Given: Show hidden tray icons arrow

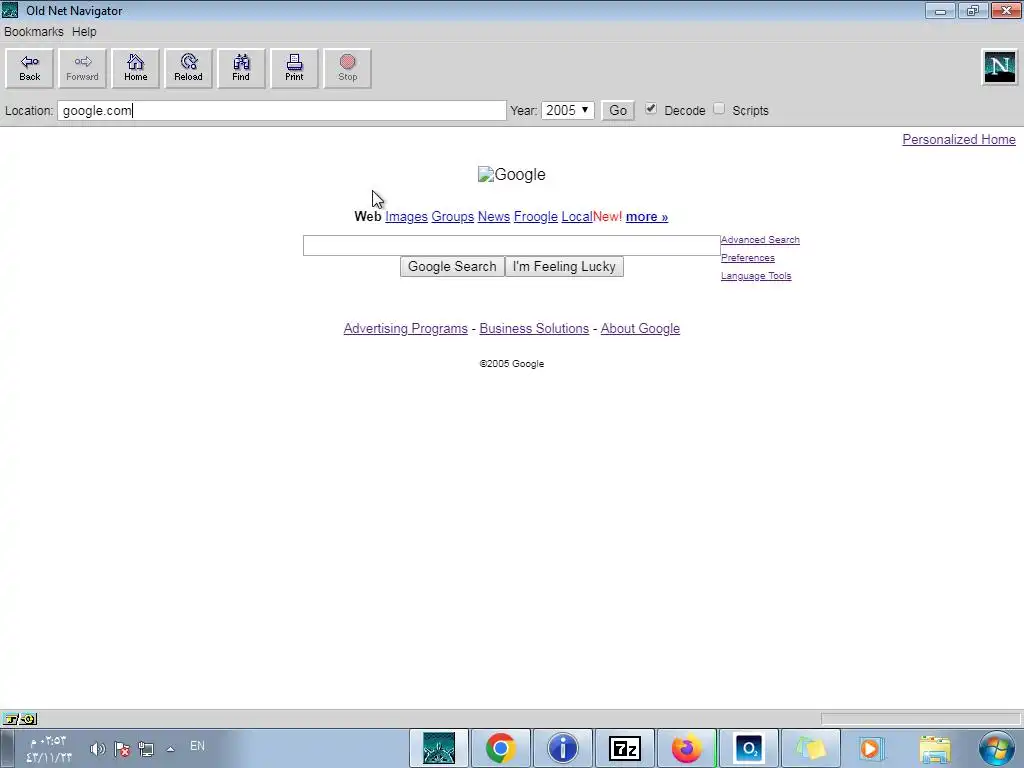Looking at the screenshot, I should [x=170, y=749].
